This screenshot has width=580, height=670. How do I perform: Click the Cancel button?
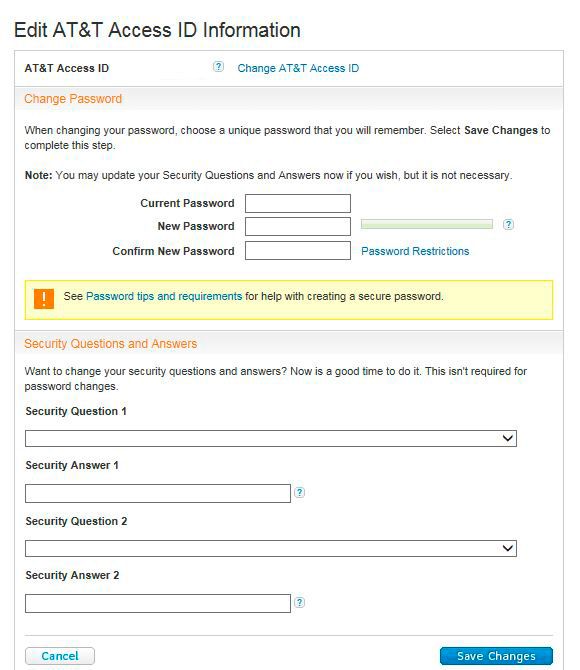60,656
